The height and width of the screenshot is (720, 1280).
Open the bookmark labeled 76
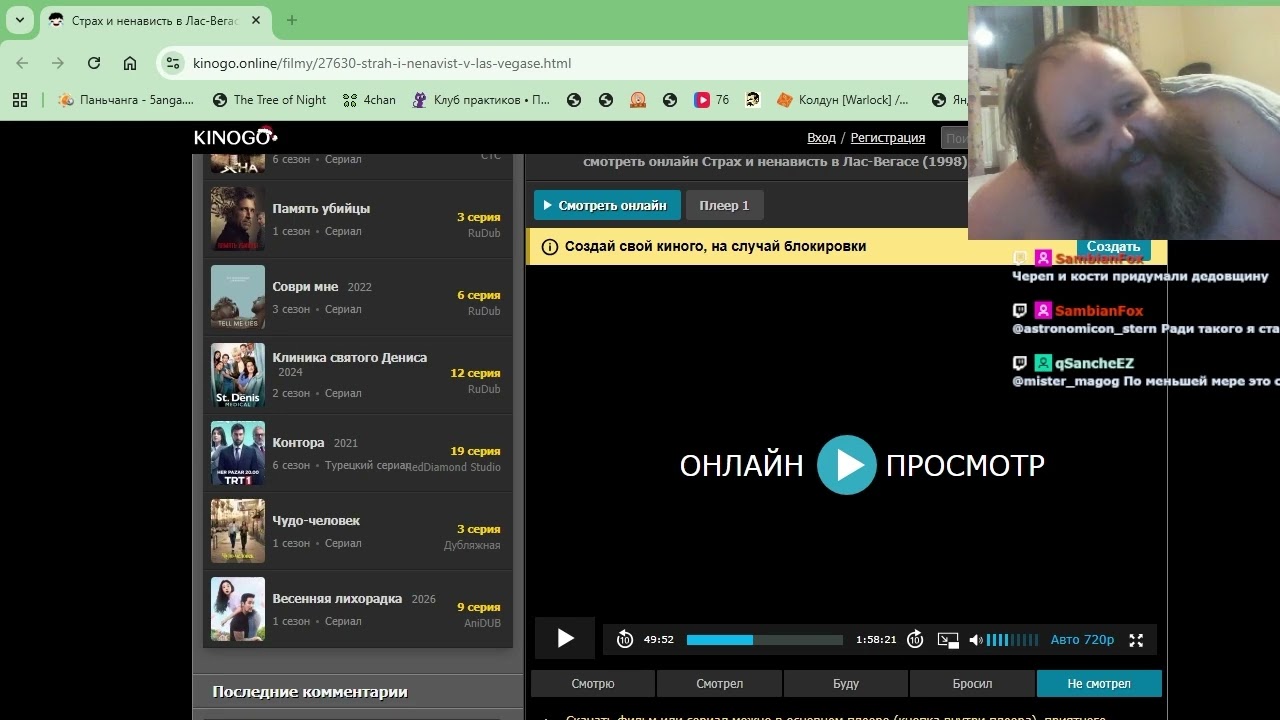coord(712,100)
